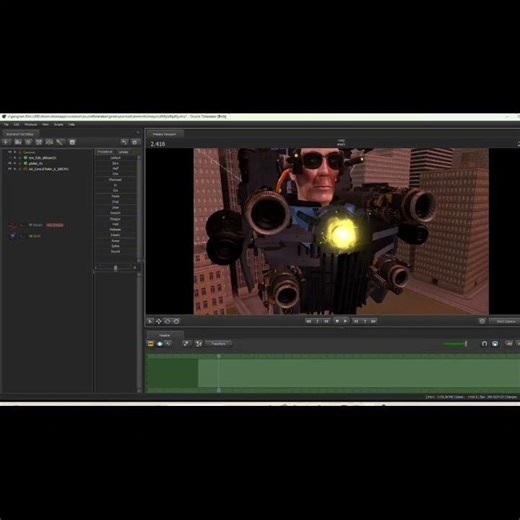The width and height of the screenshot is (520, 520).
Task: Open the Edit menu
Action: [16, 124]
